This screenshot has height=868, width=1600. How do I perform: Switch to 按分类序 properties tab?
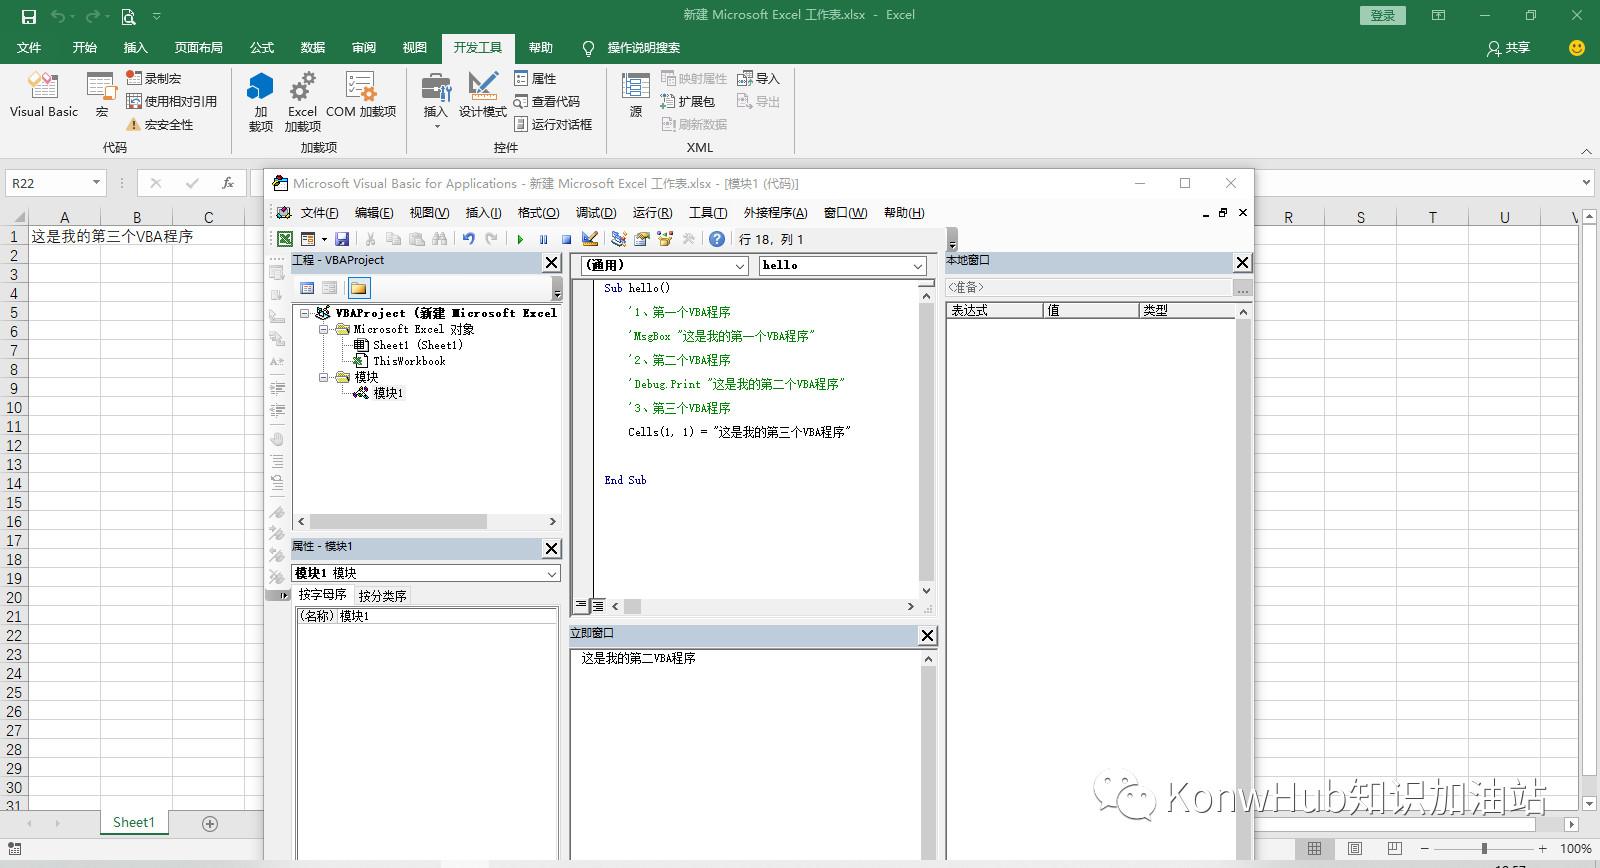click(x=382, y=595)
